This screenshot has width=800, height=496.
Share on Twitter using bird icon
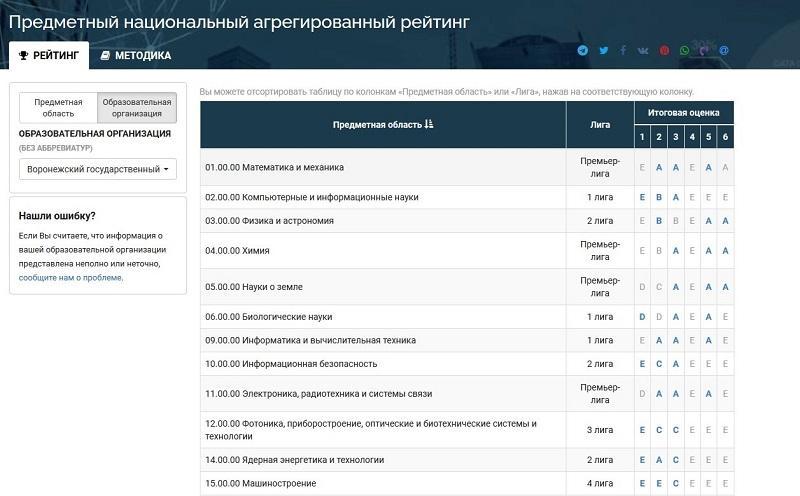click(x=603, y=50)
